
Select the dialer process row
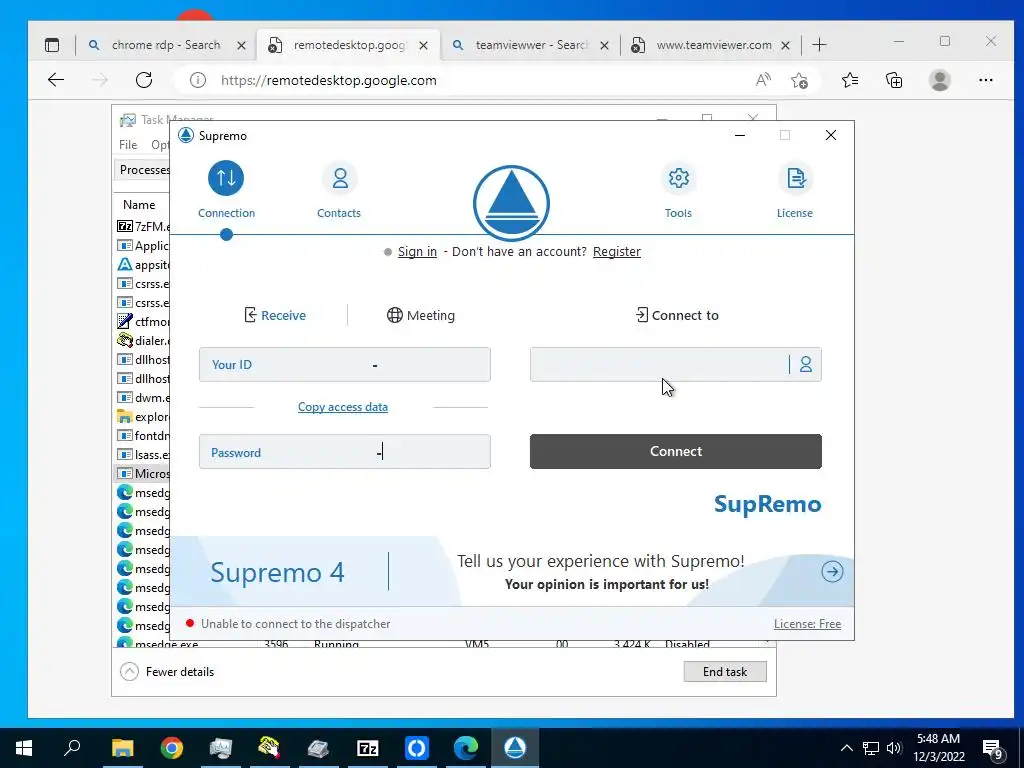tap(143, 340)
